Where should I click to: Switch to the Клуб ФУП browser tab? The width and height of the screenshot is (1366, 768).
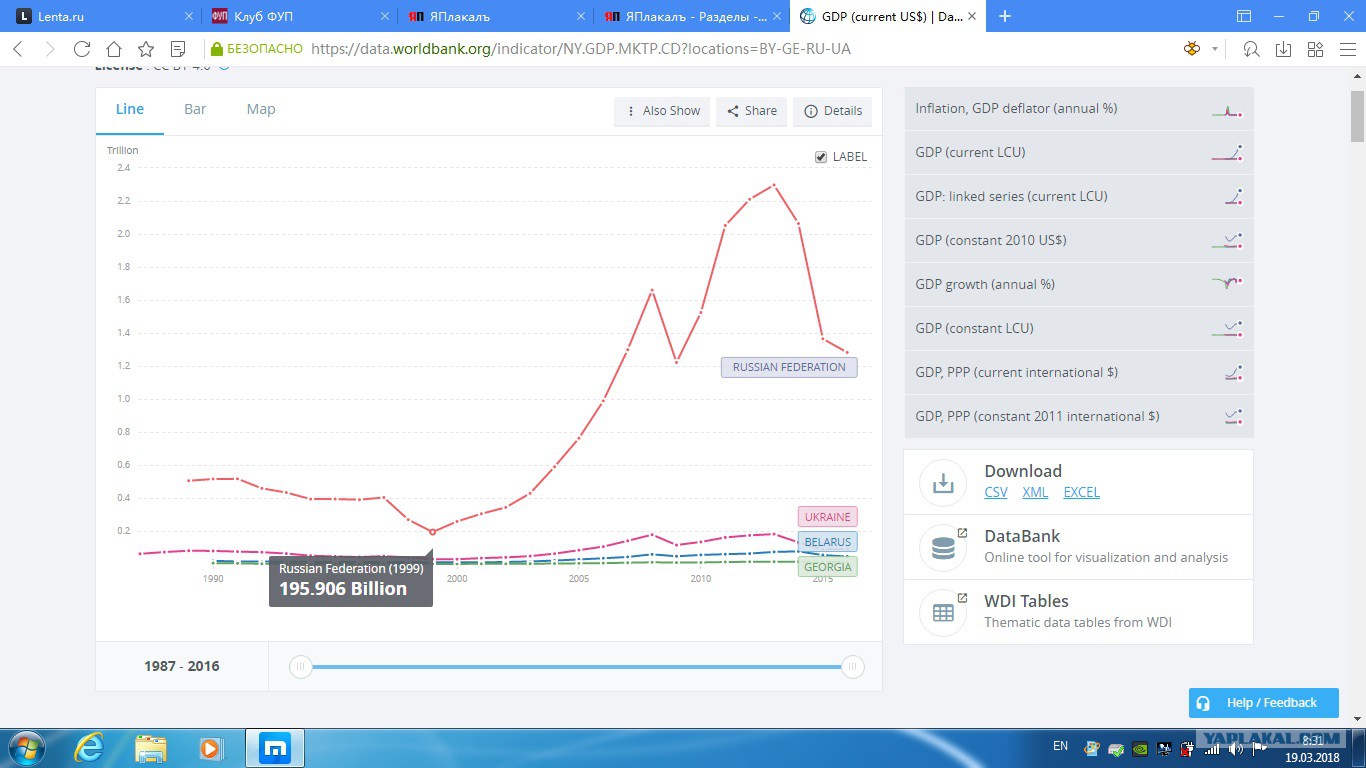tap(299, 16)
